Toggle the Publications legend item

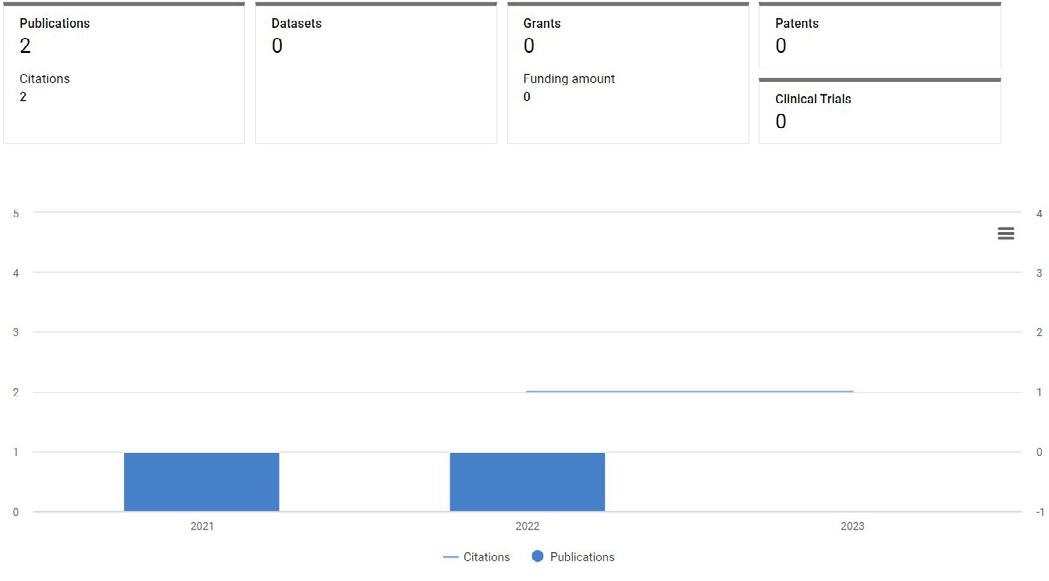pos(573,557)
